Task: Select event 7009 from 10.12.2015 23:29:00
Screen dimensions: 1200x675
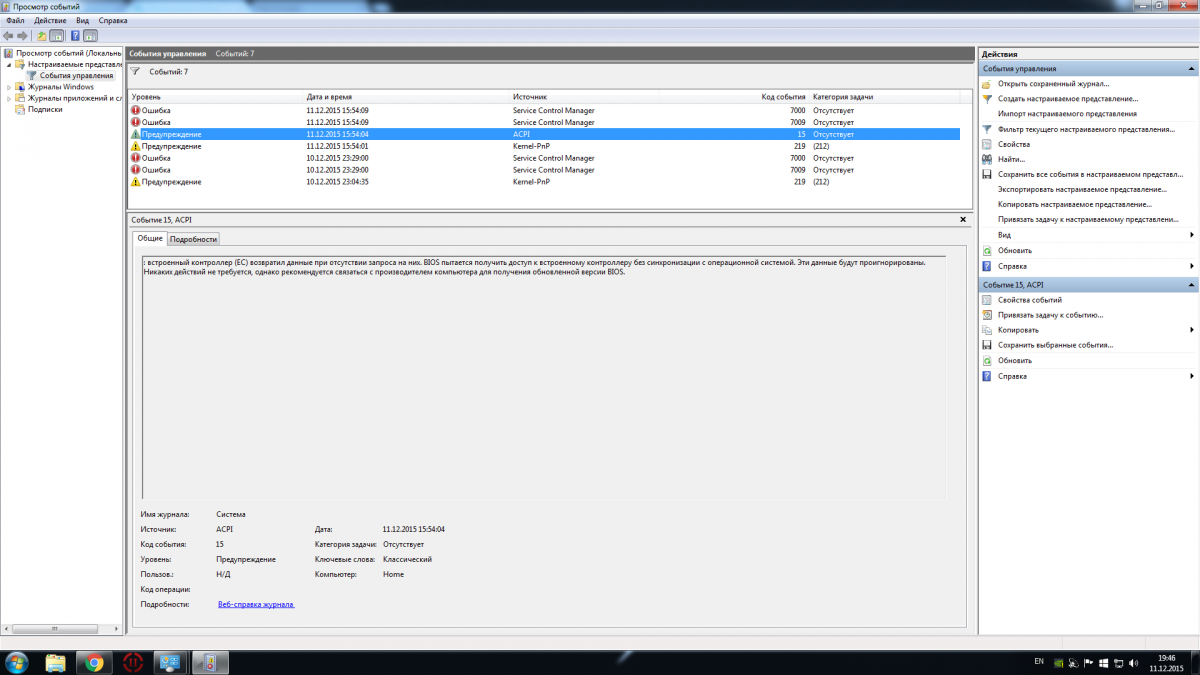Action: click(544, 170)
